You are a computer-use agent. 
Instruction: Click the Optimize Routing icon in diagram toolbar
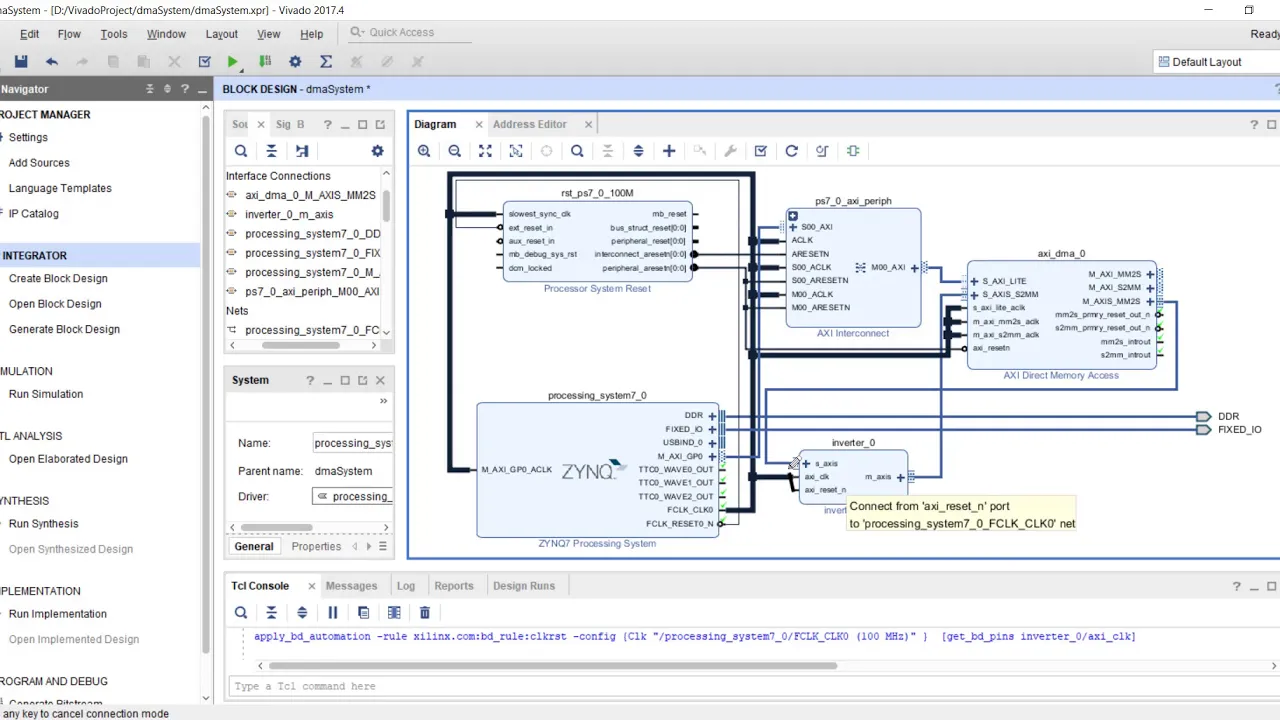(x=822, y=151)
